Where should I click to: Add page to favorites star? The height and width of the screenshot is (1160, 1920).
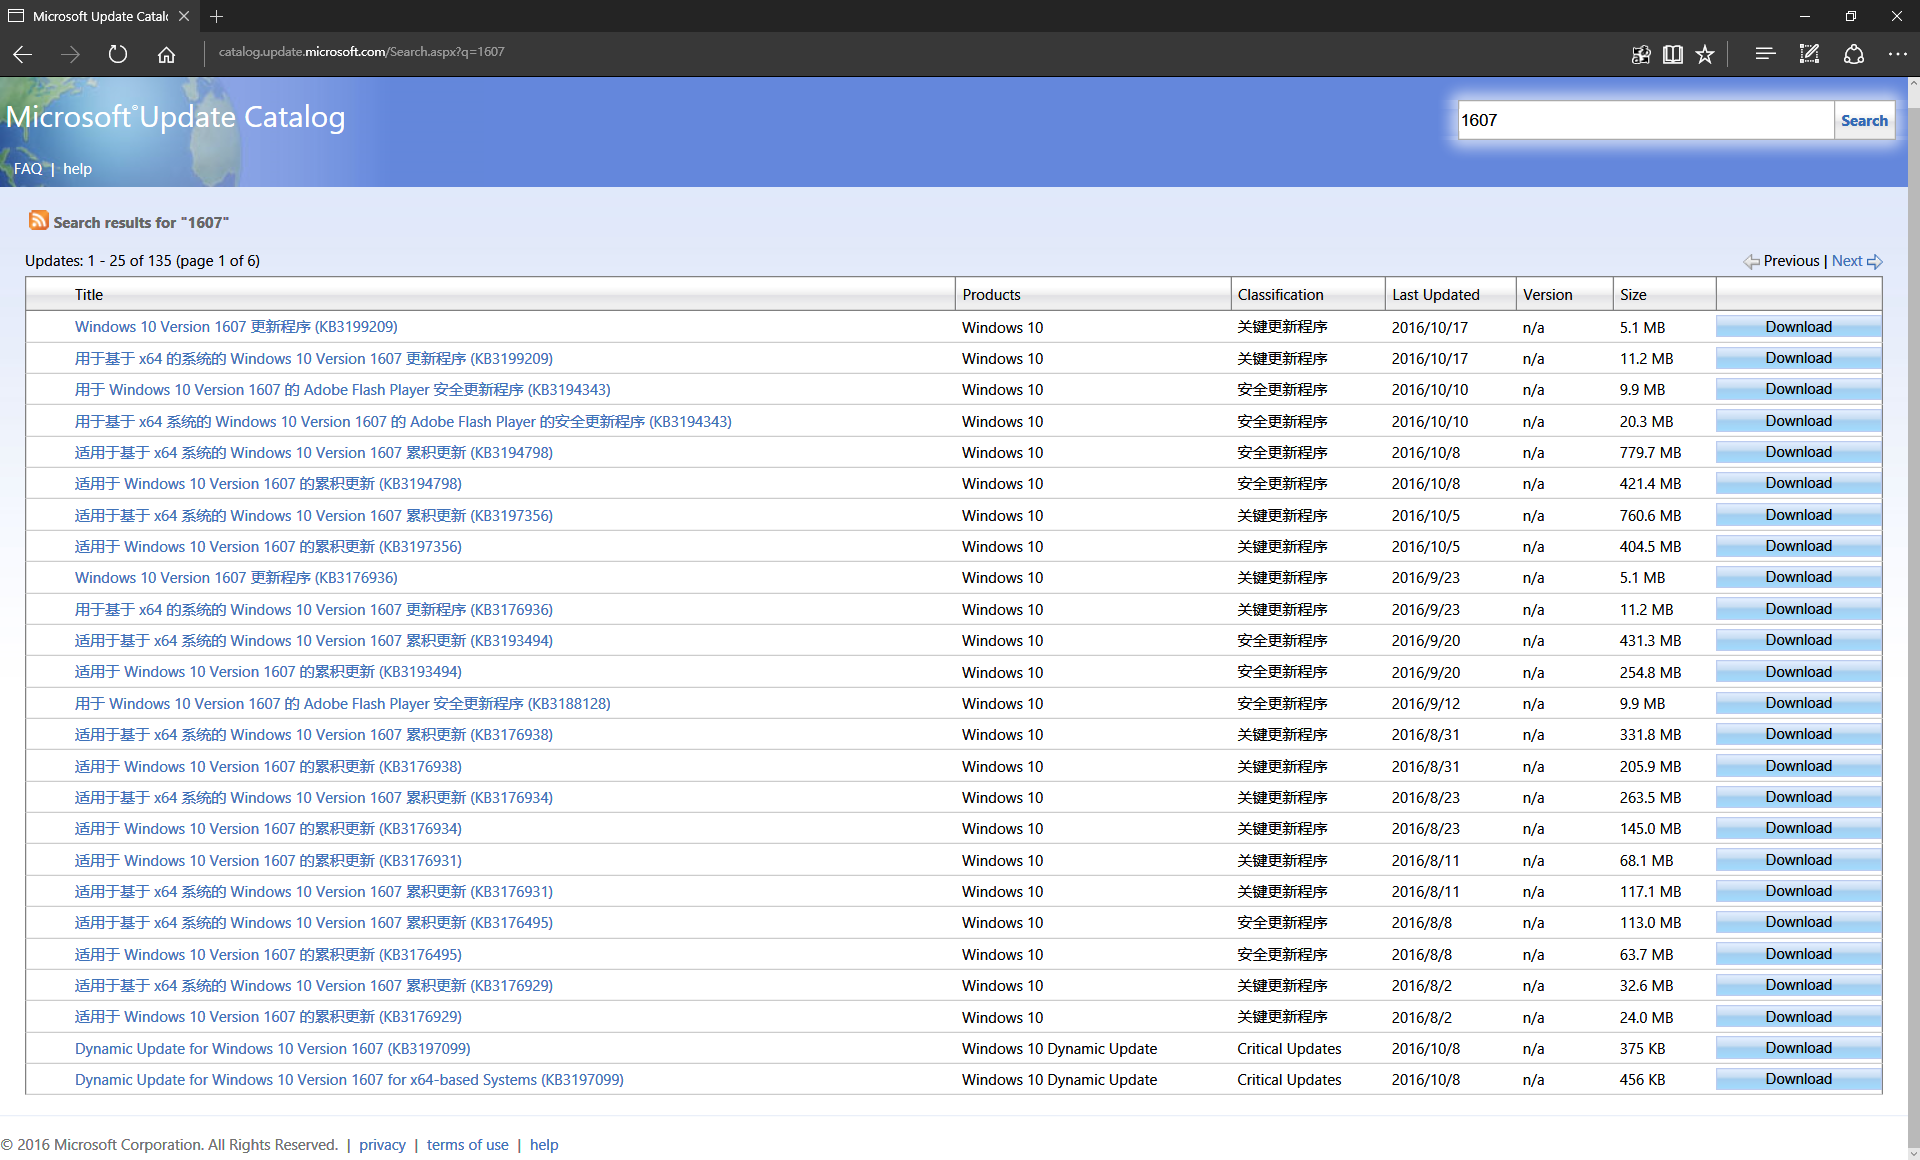click(1705, 54)
